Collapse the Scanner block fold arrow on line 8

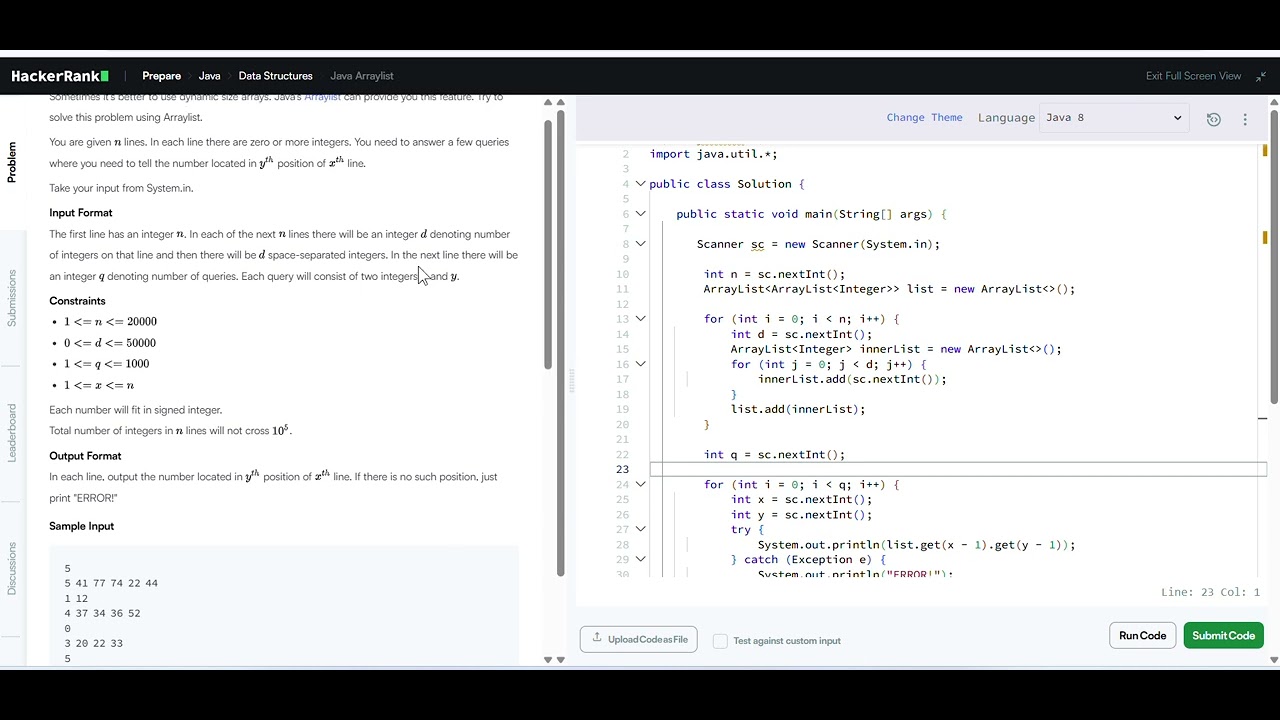(640, 244)
